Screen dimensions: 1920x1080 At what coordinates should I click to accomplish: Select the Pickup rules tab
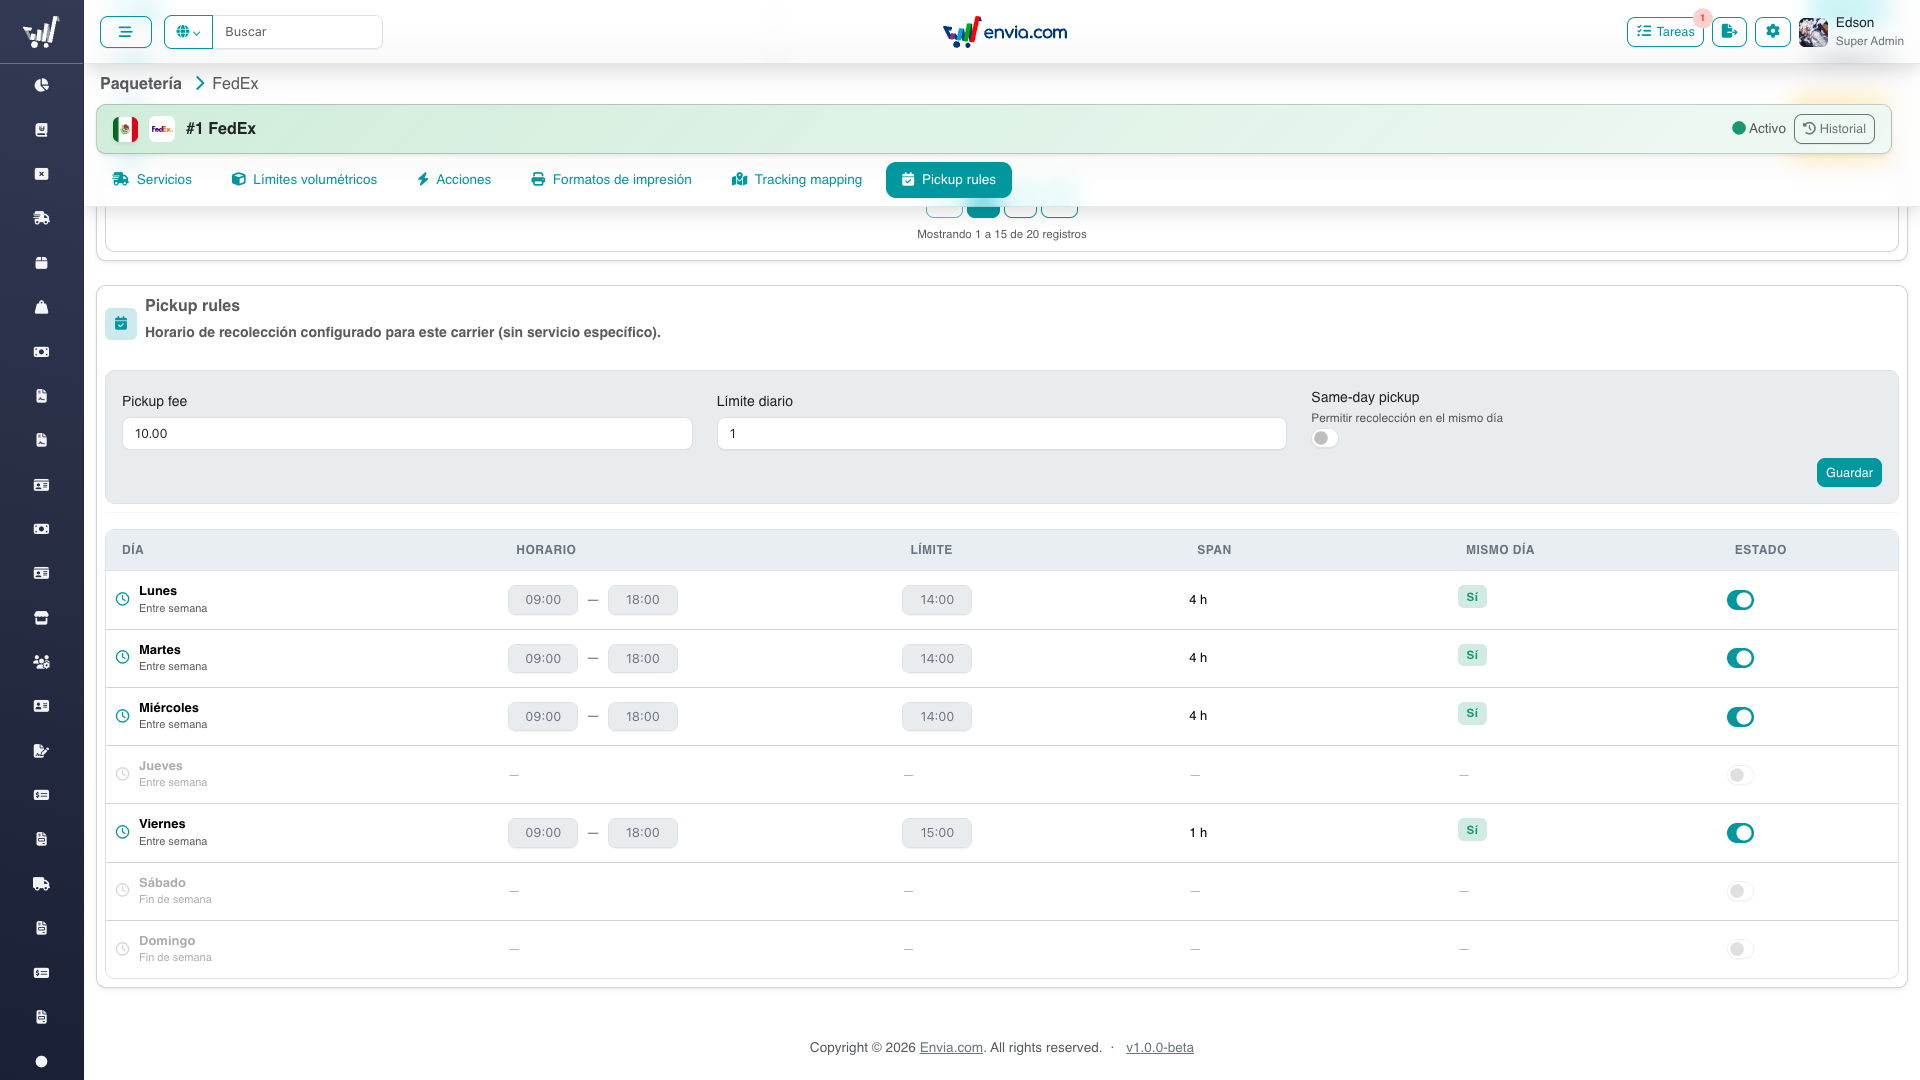click(x=949, y=180)
